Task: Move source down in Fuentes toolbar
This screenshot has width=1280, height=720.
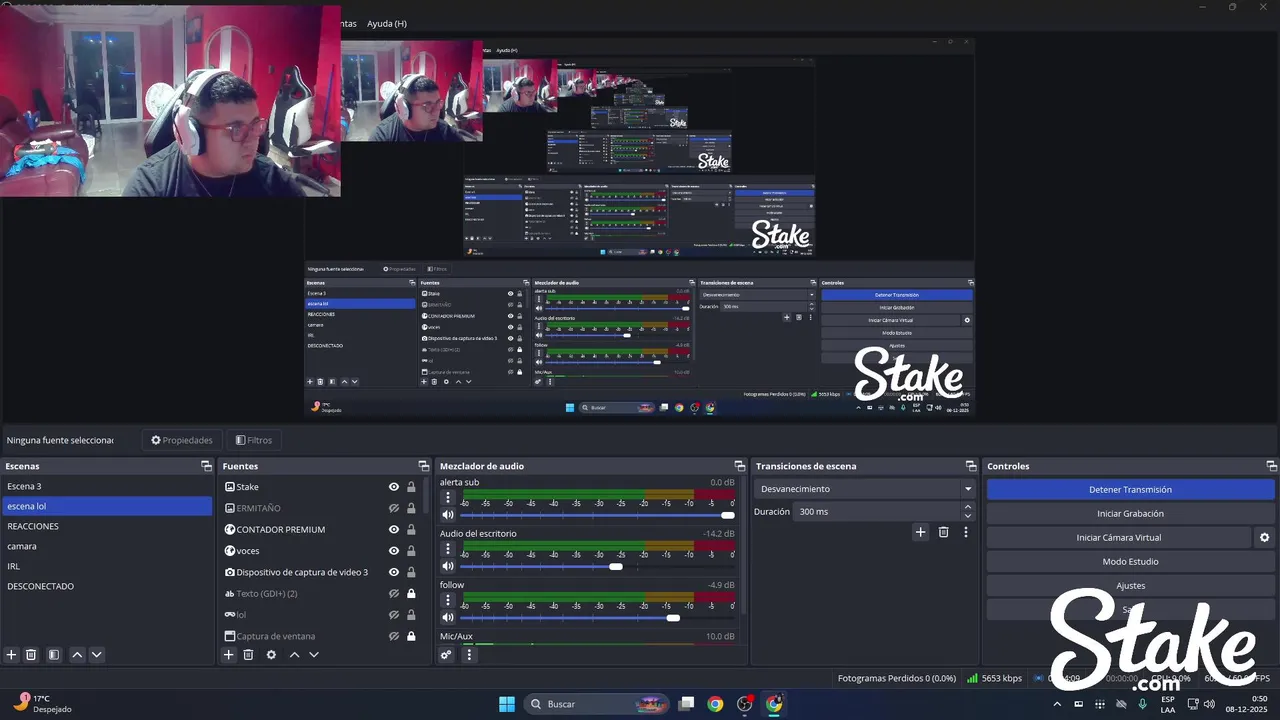Action: coord(314,655)
